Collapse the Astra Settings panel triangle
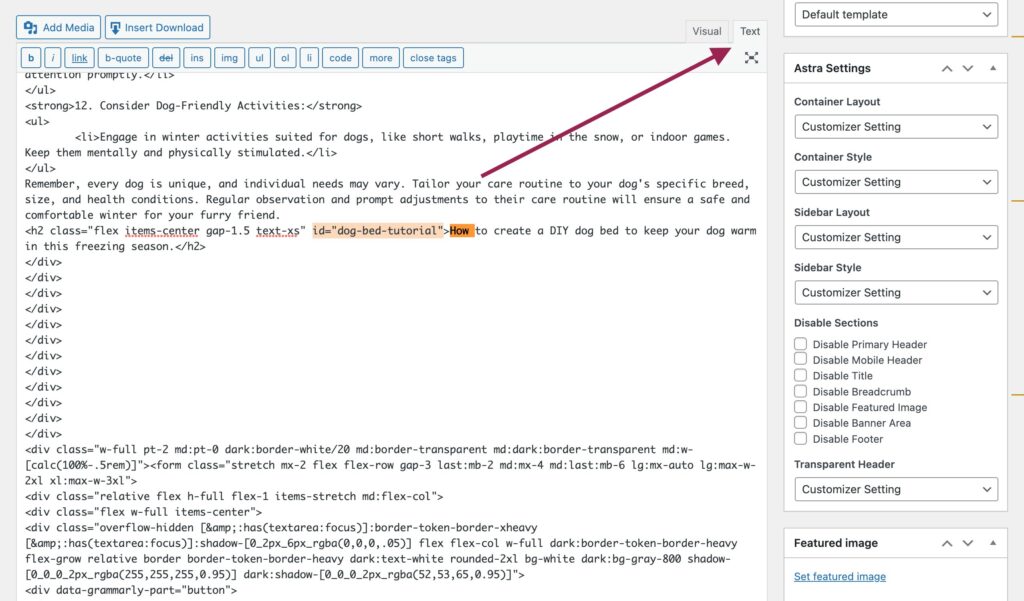Screen dimensions: 1024x601 pos(993,68)
